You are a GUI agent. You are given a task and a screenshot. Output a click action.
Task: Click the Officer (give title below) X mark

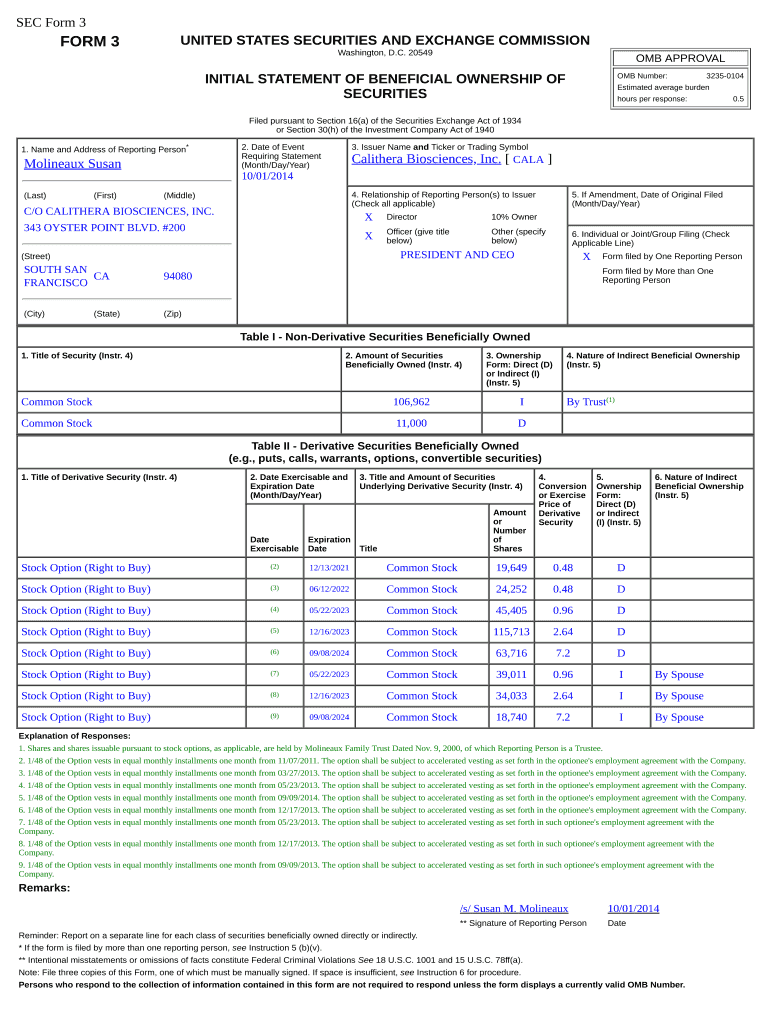coord(368,236)
